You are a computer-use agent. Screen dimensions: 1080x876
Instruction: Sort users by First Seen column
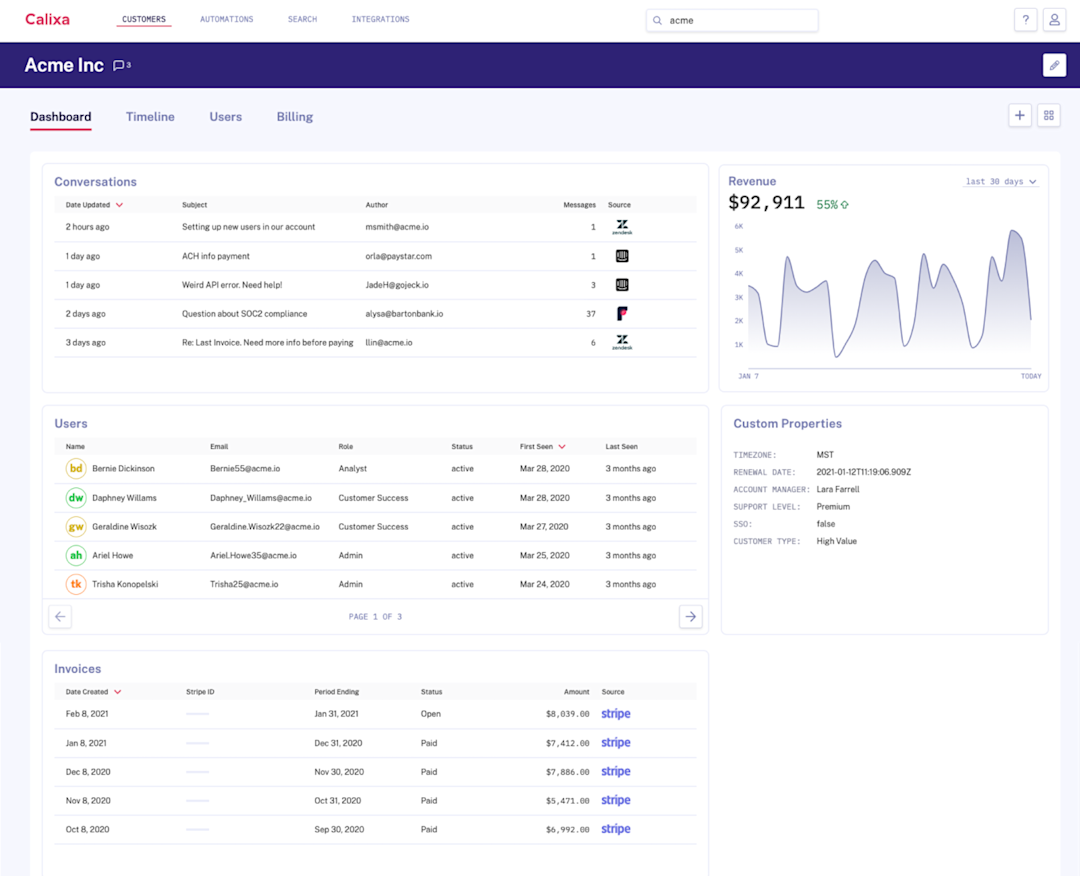click(543, 447)
